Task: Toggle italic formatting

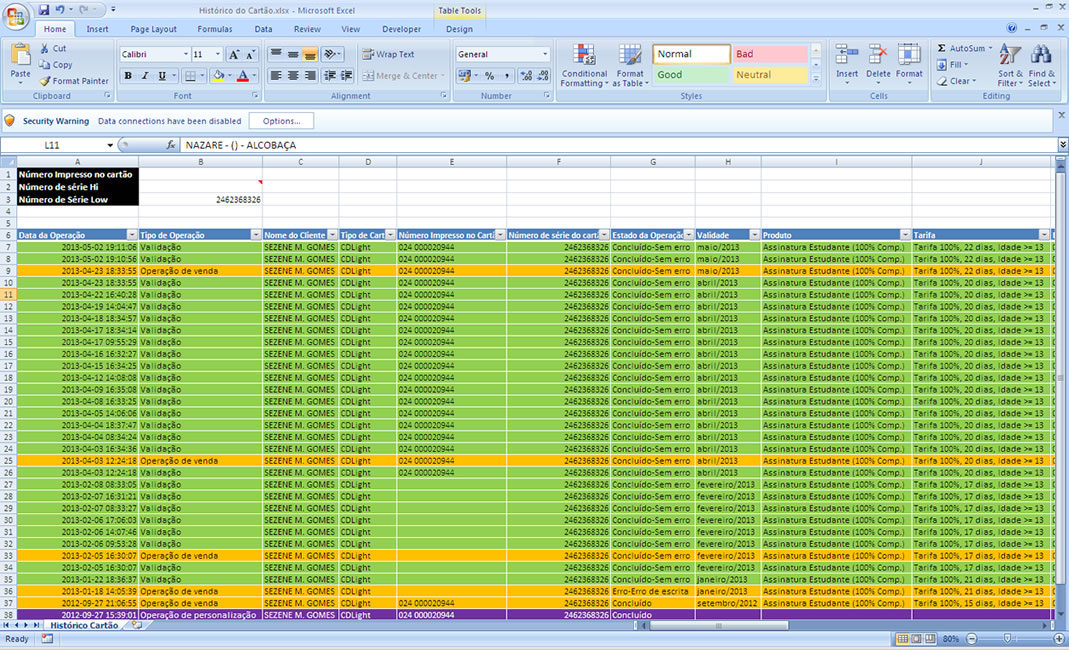Action: [145, 76]
